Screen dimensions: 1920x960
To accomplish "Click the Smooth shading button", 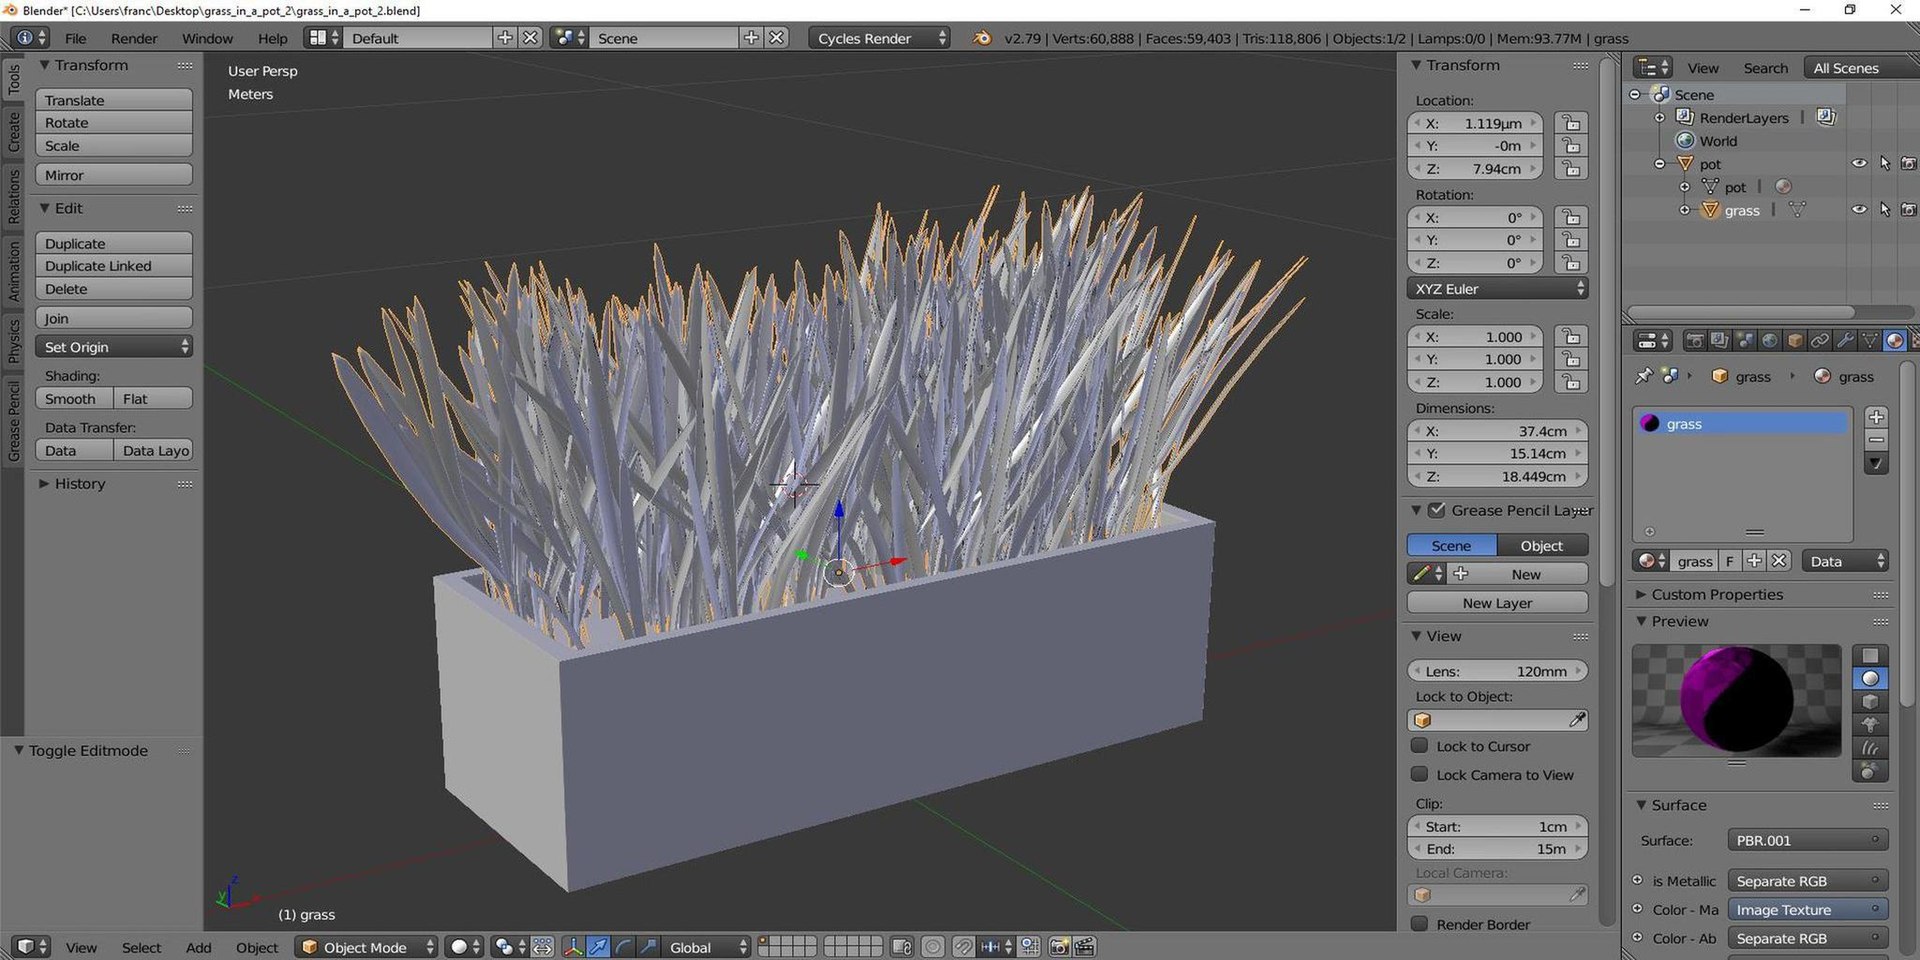I will (74, 398).
